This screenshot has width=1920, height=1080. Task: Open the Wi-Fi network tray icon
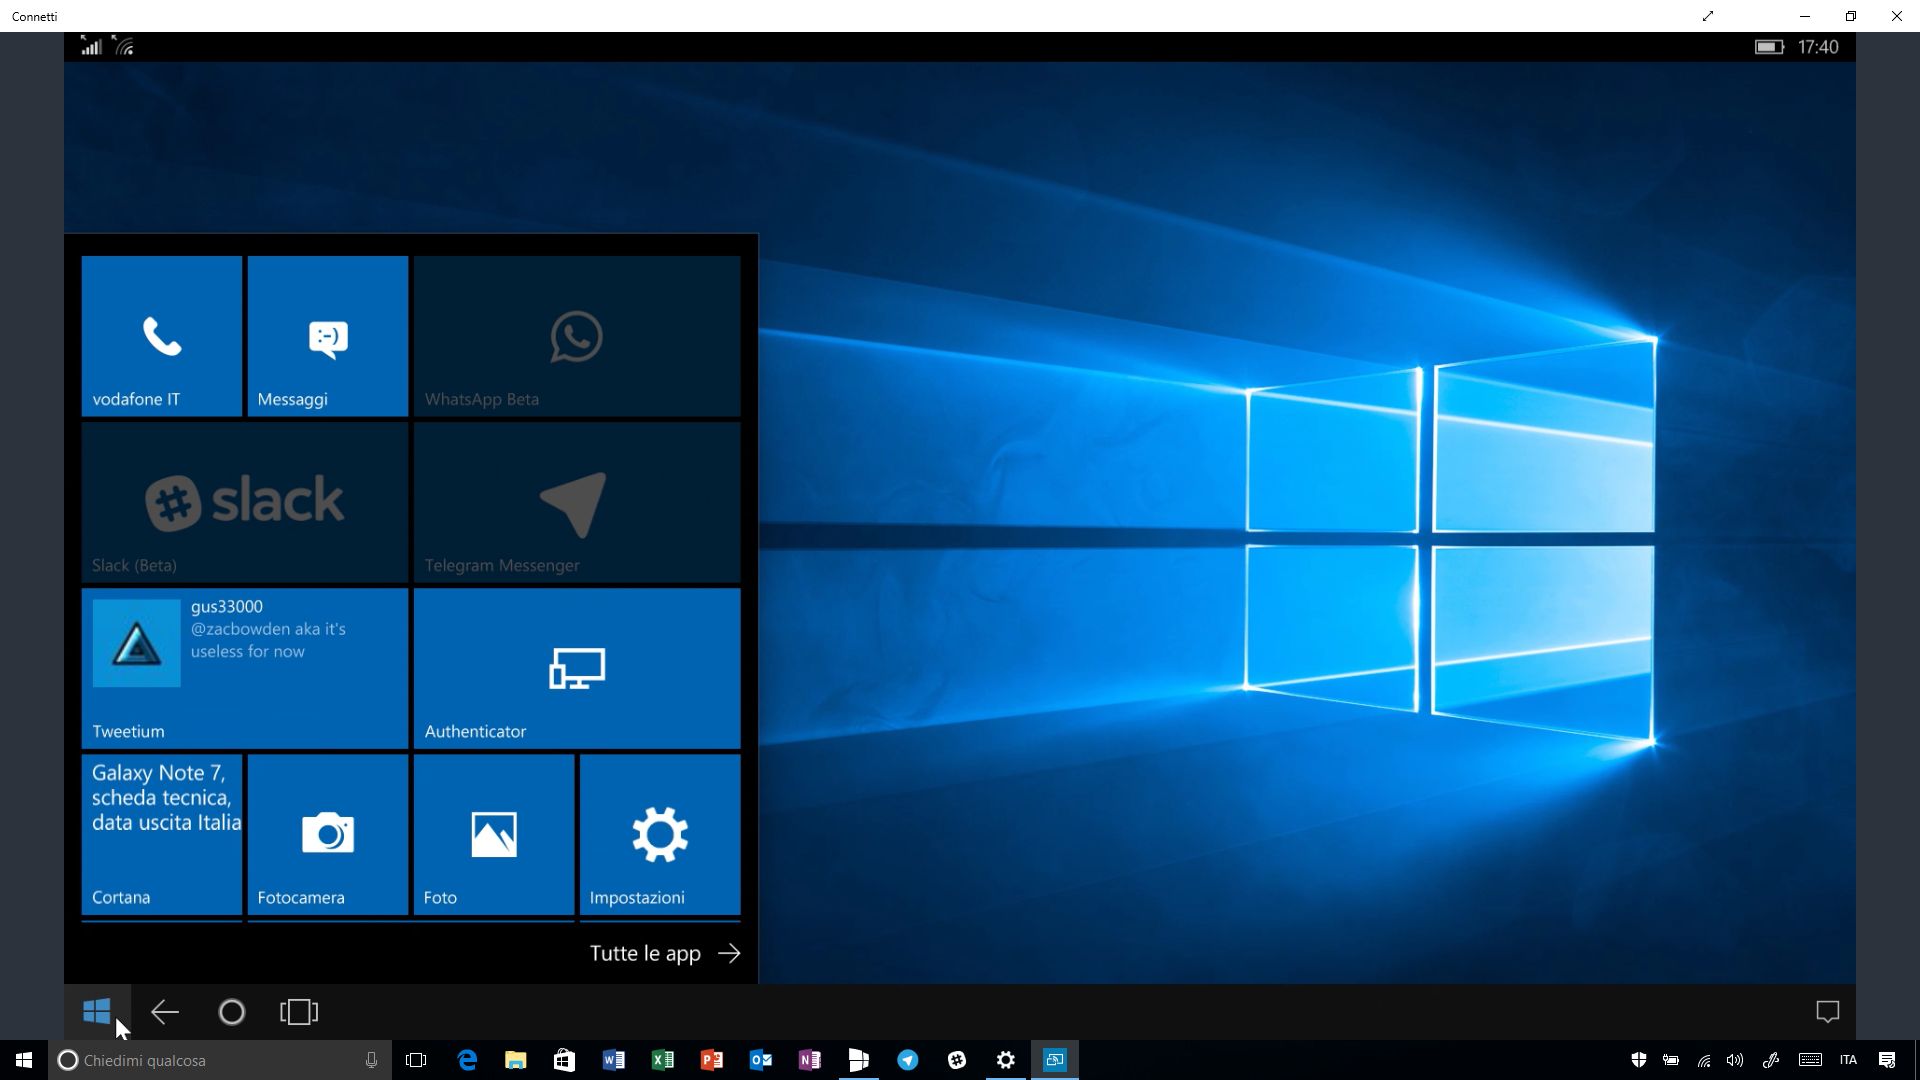(x=1704, y=1060)
